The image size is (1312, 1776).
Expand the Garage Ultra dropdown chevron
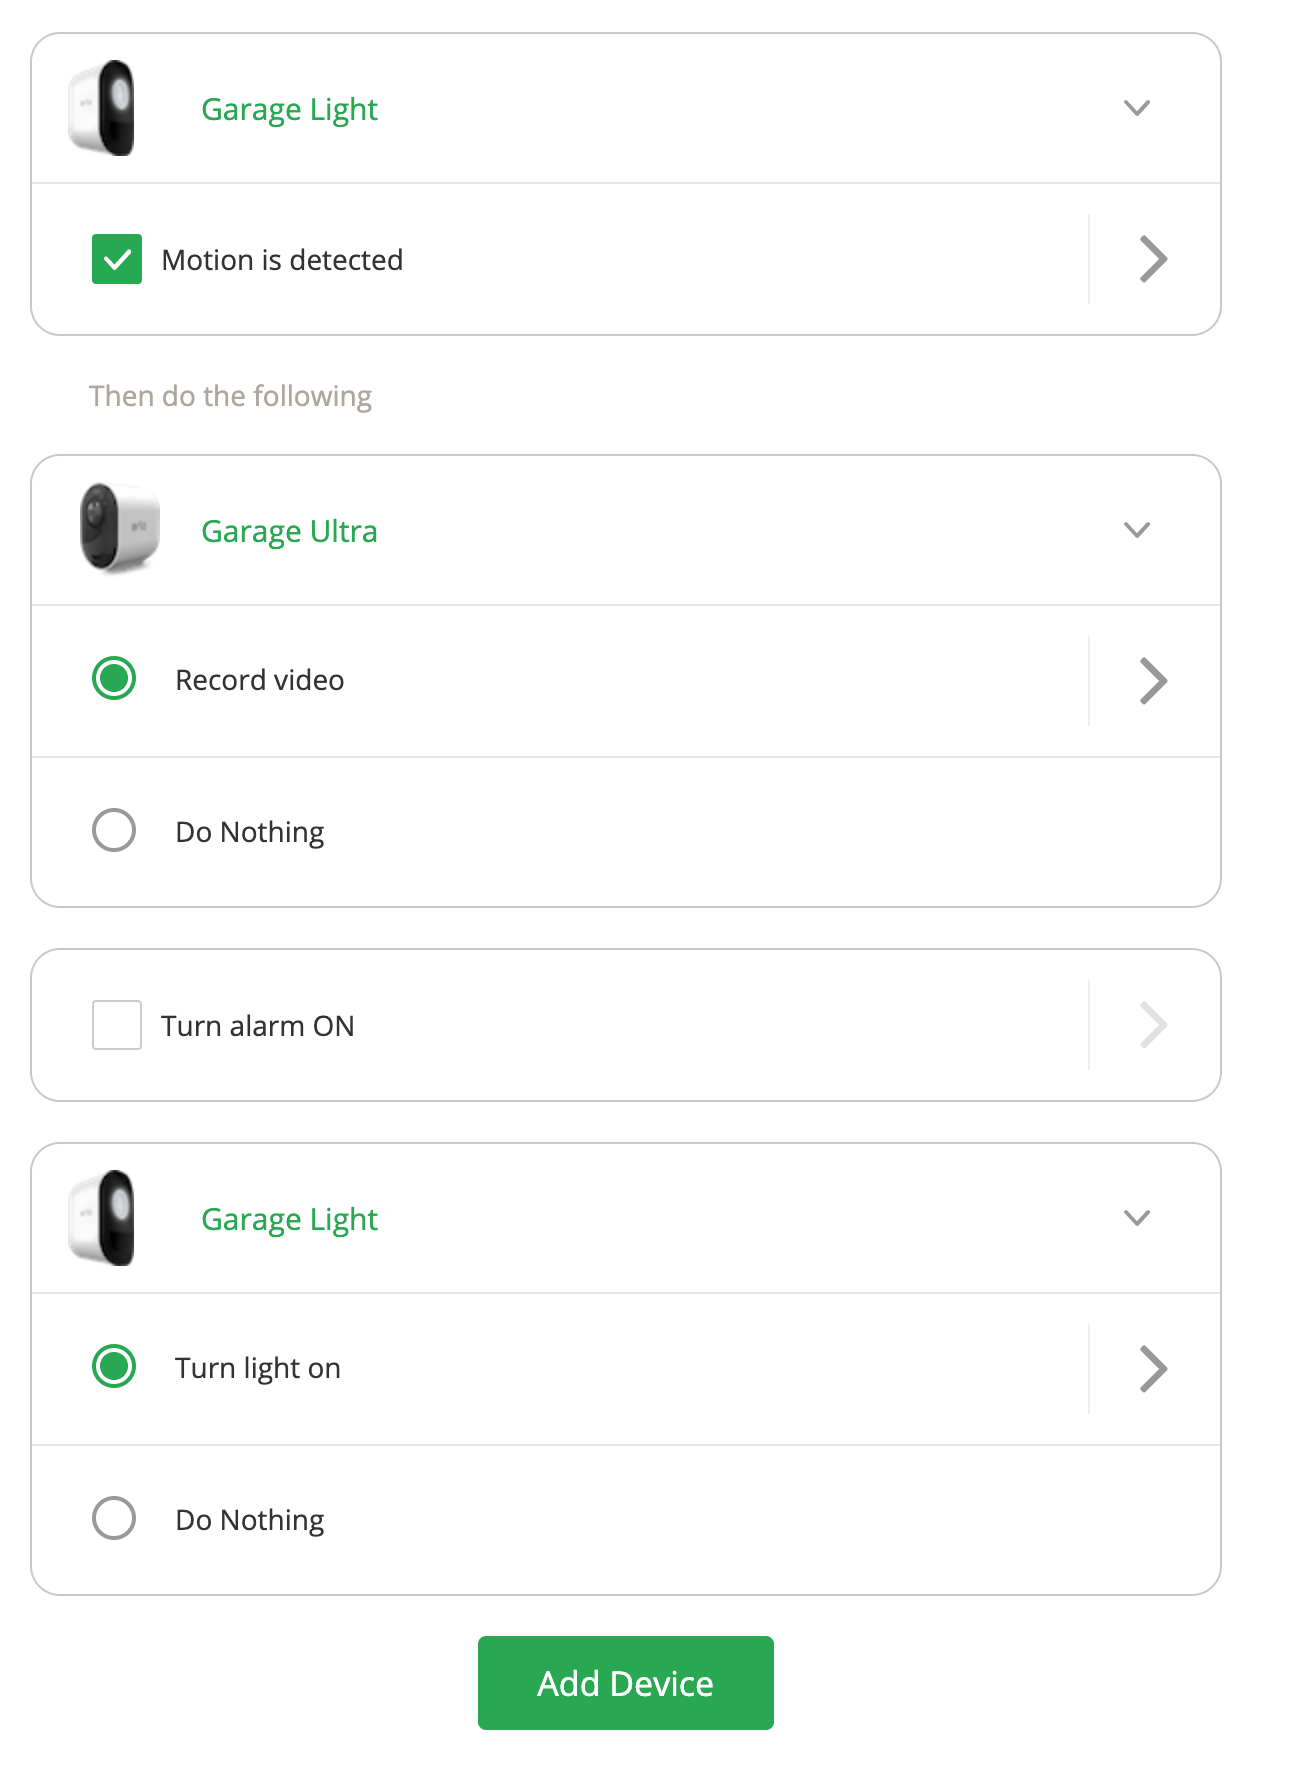click(1137, 530)
